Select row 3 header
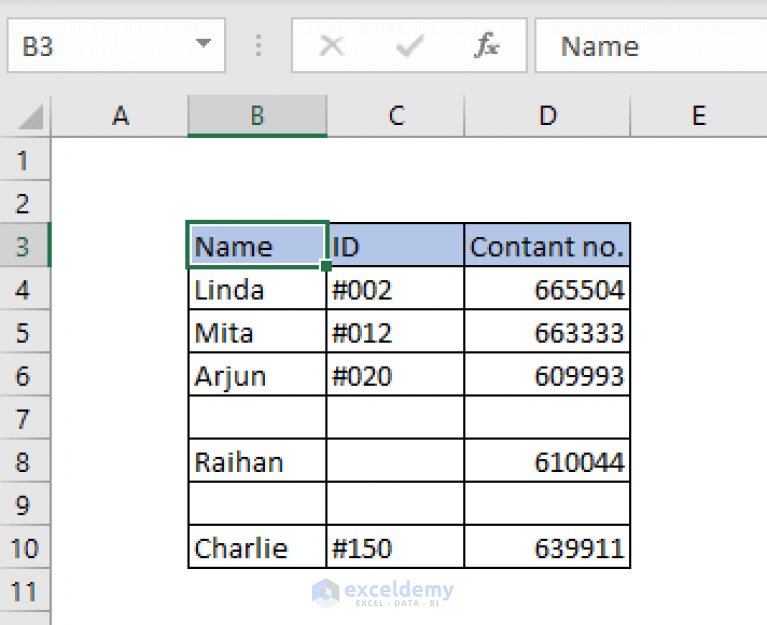Viewport: 767px width, 625px height. pos(24,245)
